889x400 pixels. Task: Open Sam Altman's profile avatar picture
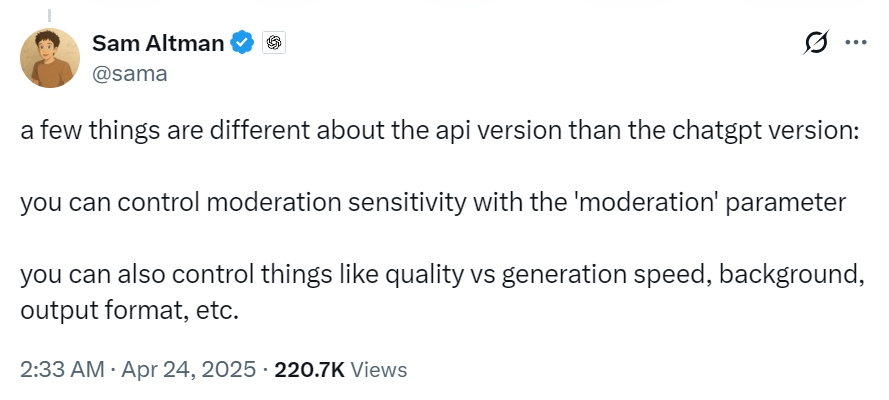point(50,56)
